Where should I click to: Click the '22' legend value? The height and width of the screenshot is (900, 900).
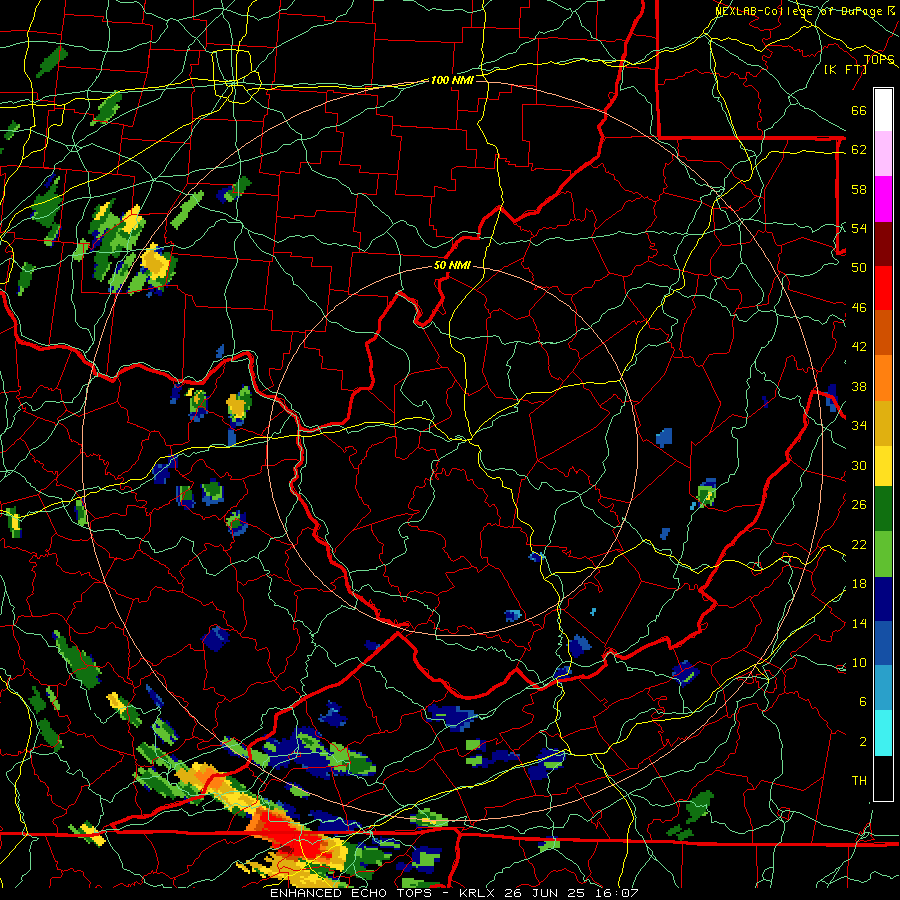859,544
